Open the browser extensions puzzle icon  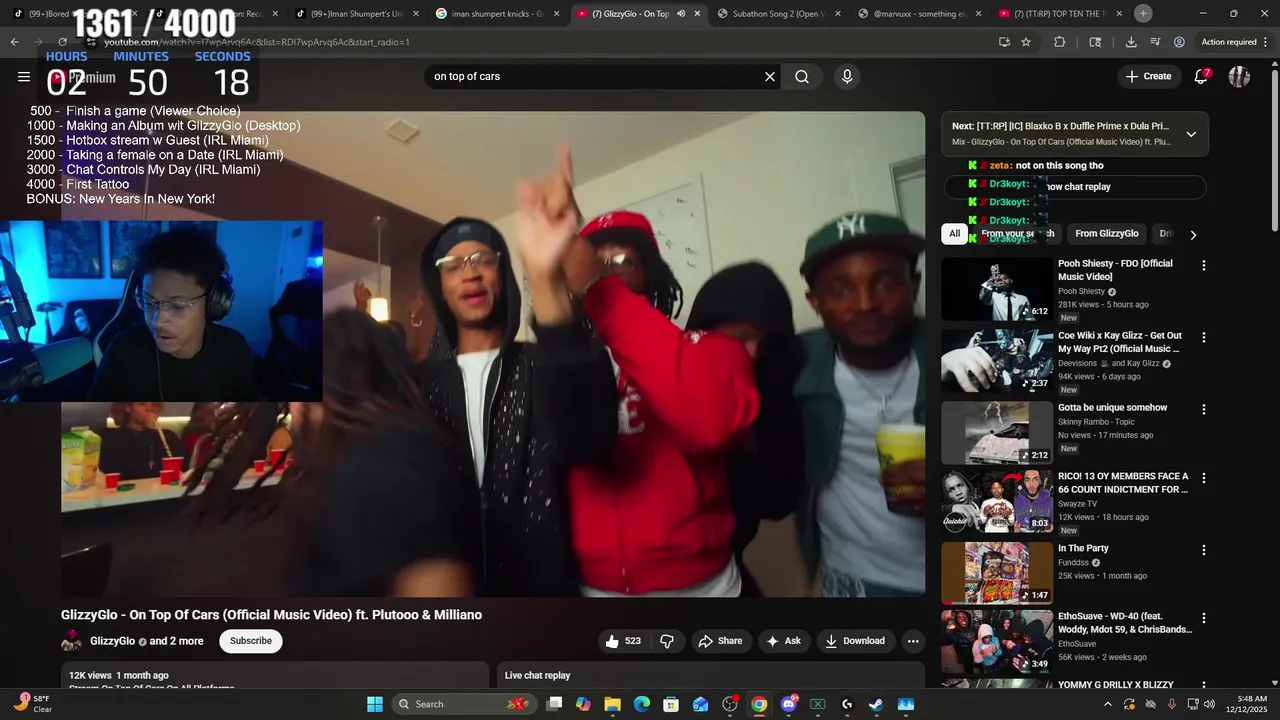(x=1060, y=42)
